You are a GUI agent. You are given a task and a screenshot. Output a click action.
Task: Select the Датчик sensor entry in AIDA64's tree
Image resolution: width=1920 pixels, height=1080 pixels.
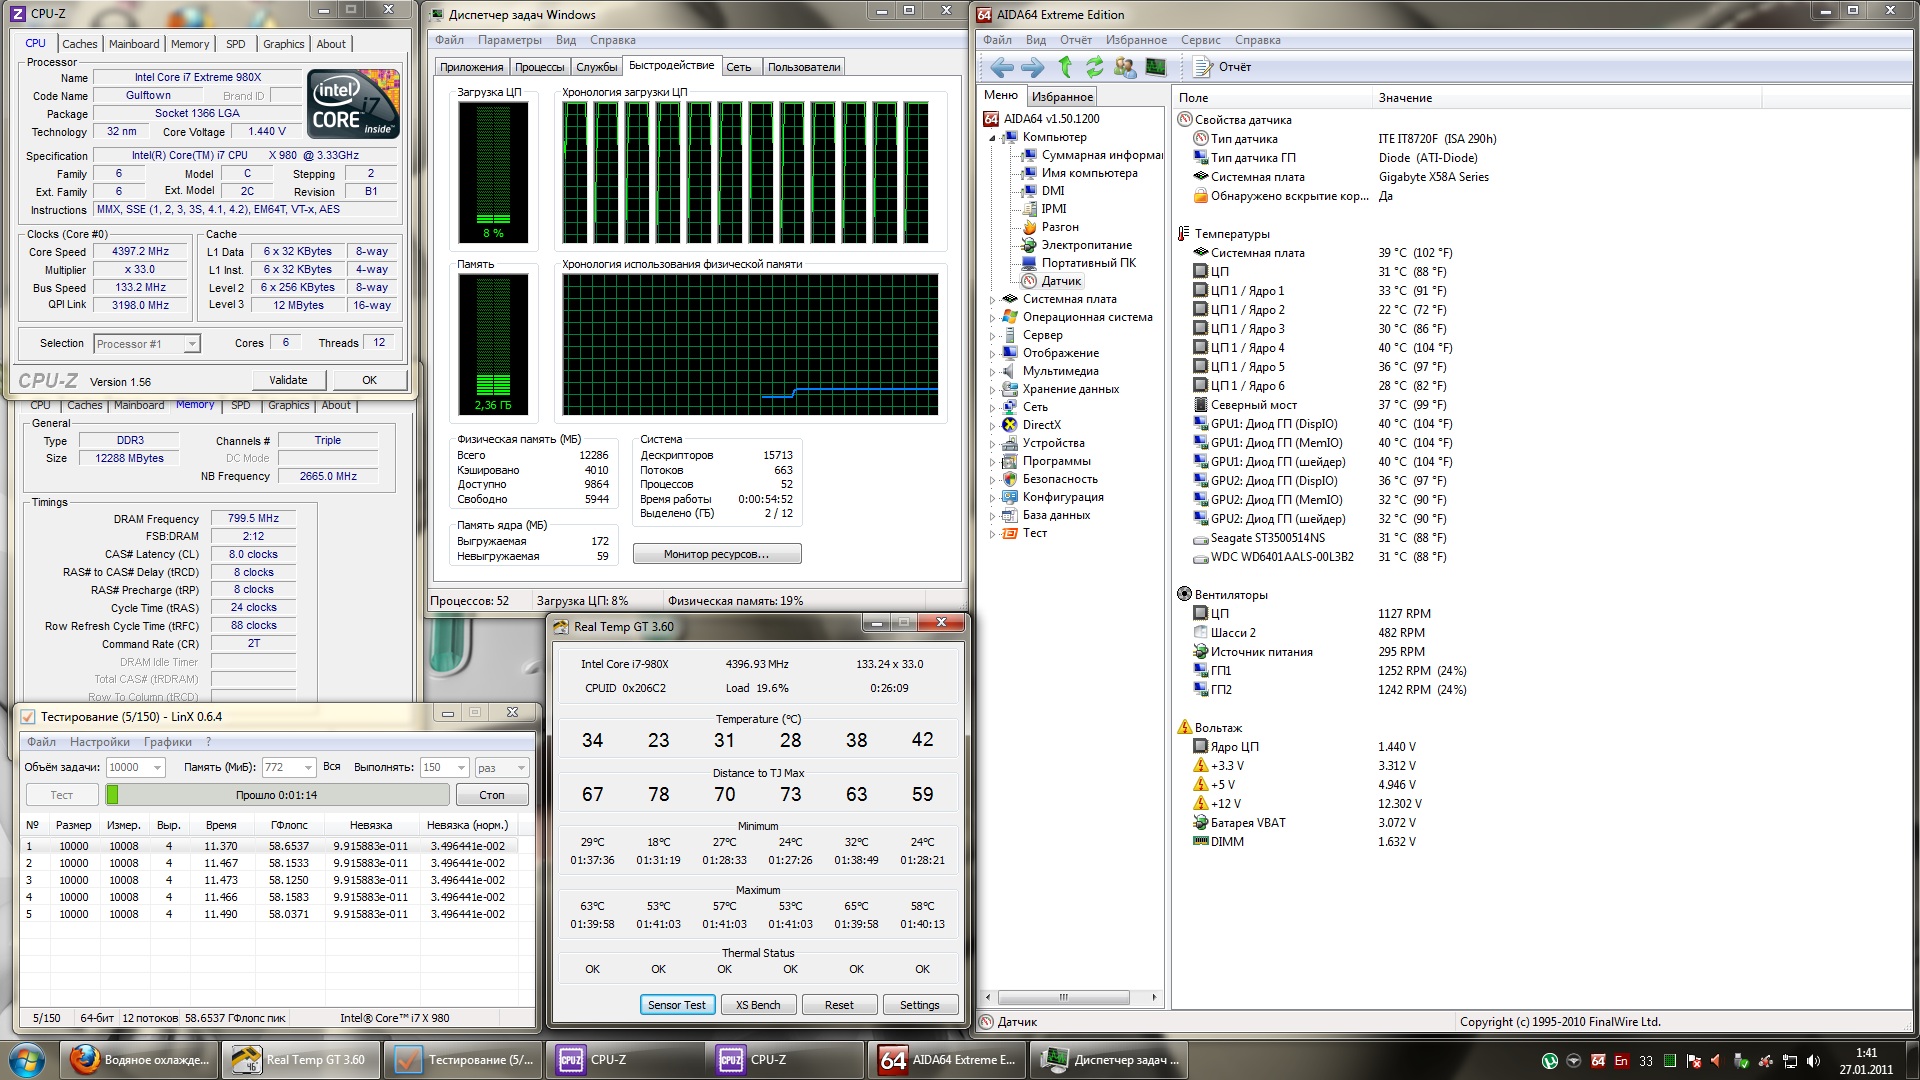pos(1052,281)
